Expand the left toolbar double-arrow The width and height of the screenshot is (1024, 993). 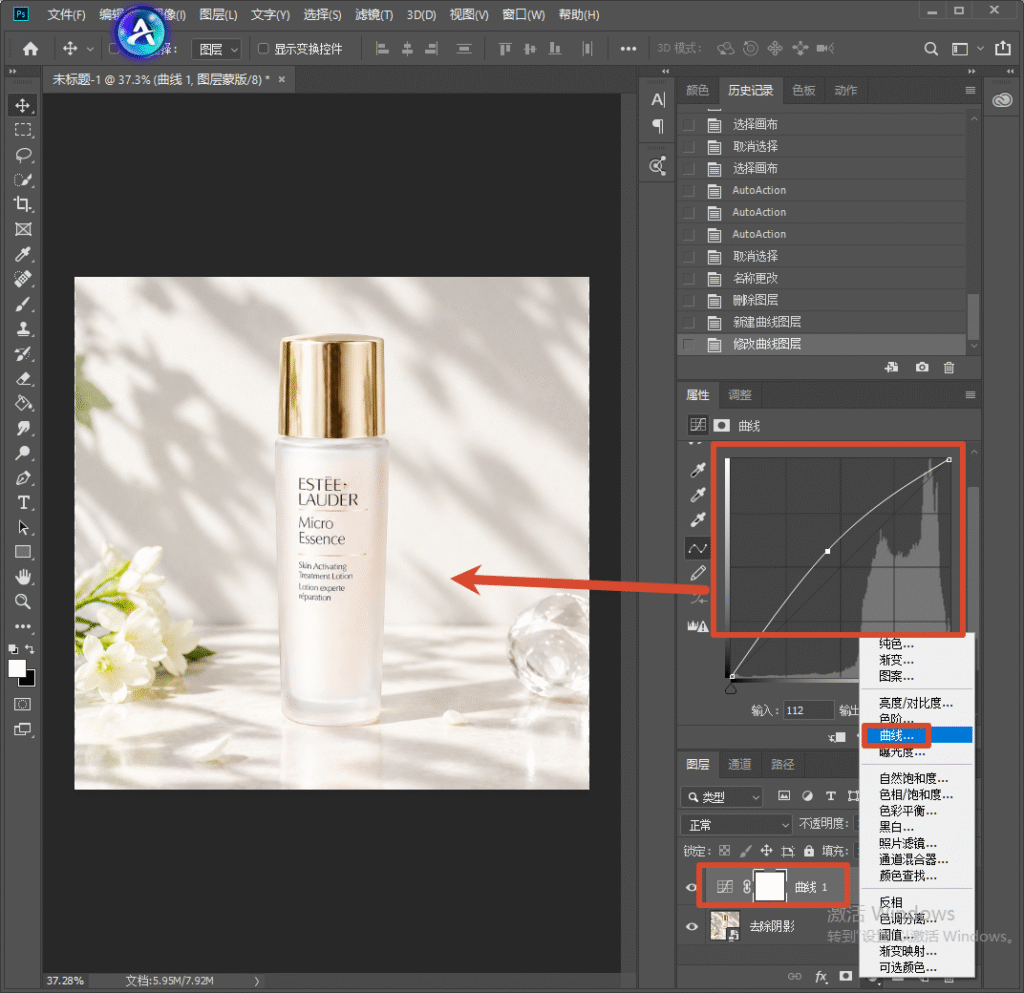(x=12, y=71)
